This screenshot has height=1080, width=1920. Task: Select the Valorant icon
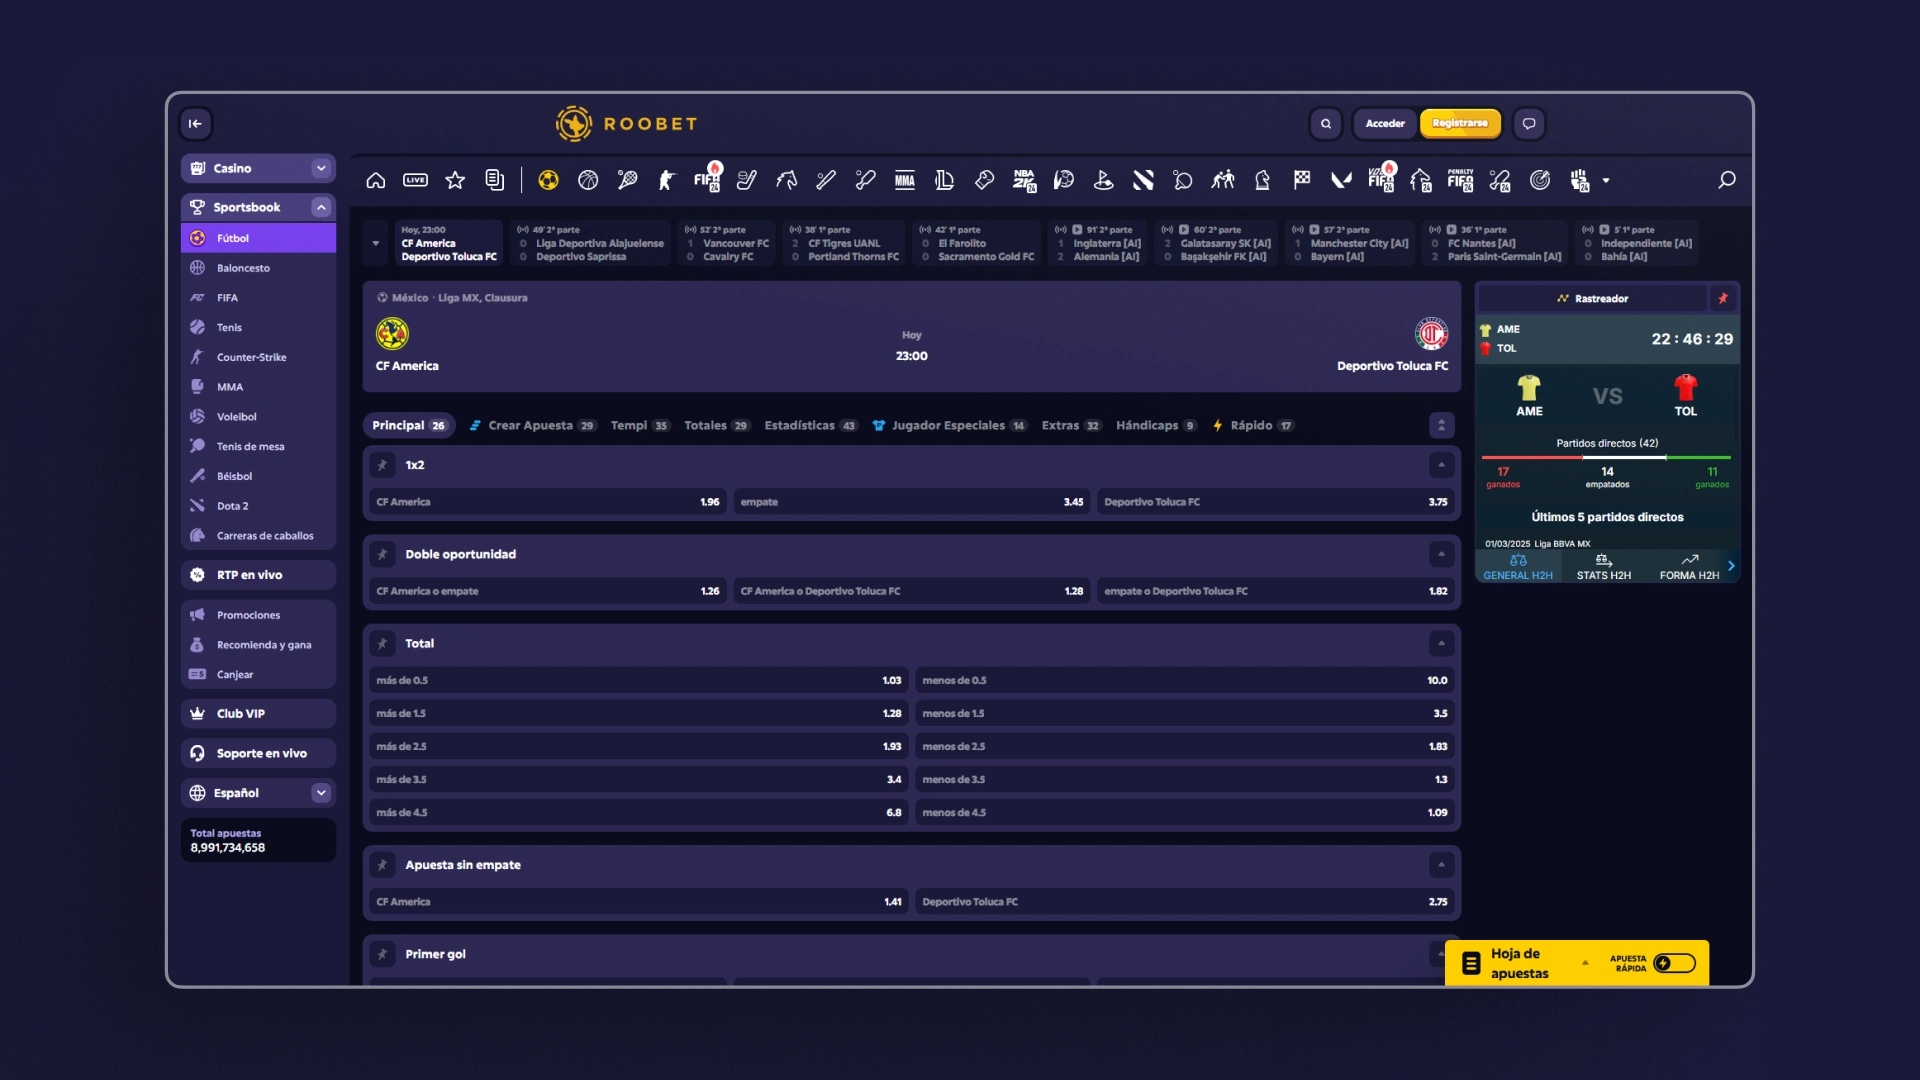click(x=1341, y=180)
